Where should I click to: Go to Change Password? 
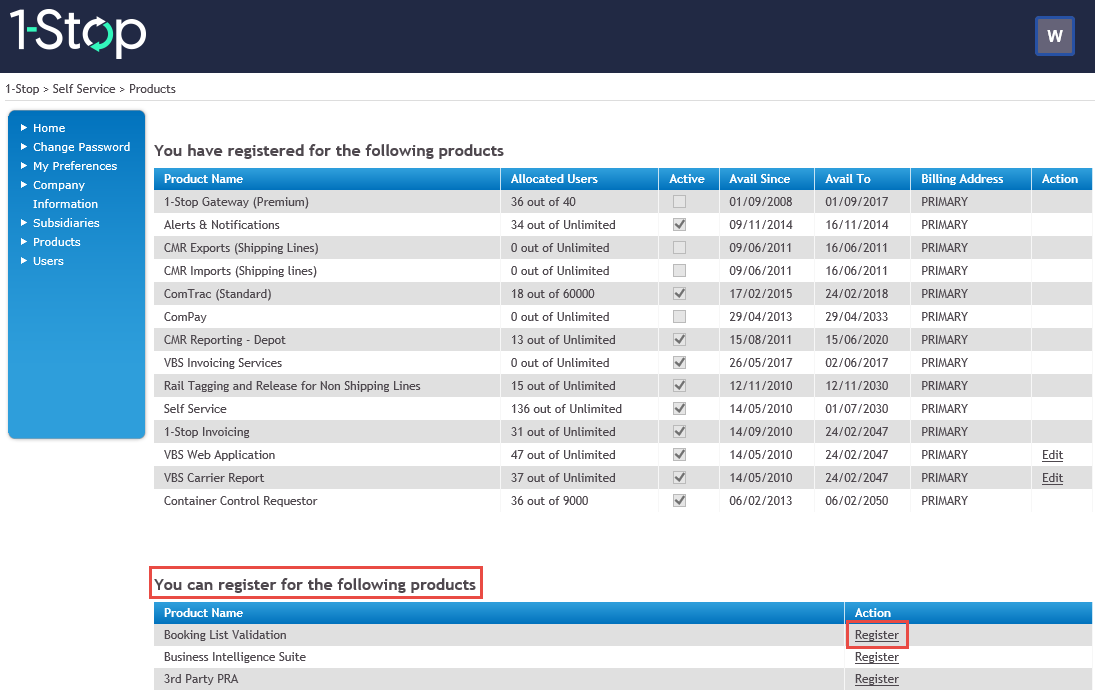82,147
